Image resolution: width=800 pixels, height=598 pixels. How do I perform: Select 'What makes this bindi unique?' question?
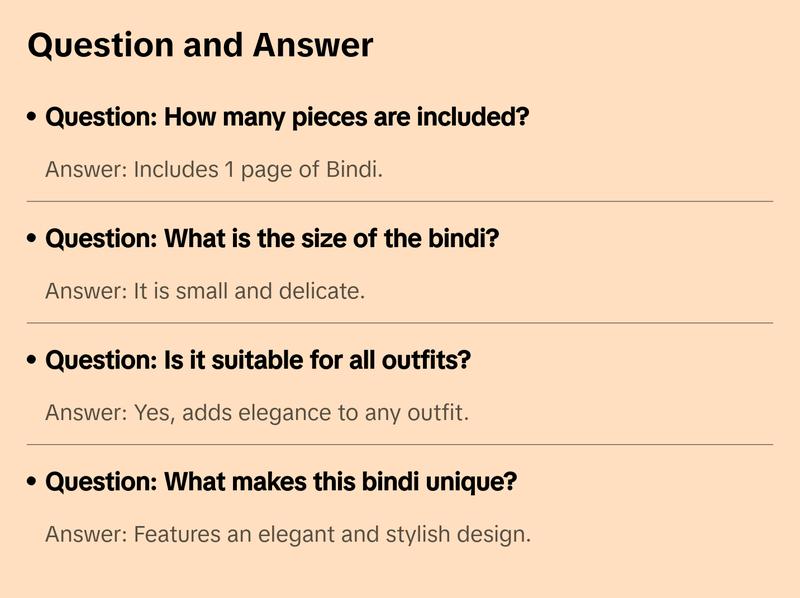[281, 482]
